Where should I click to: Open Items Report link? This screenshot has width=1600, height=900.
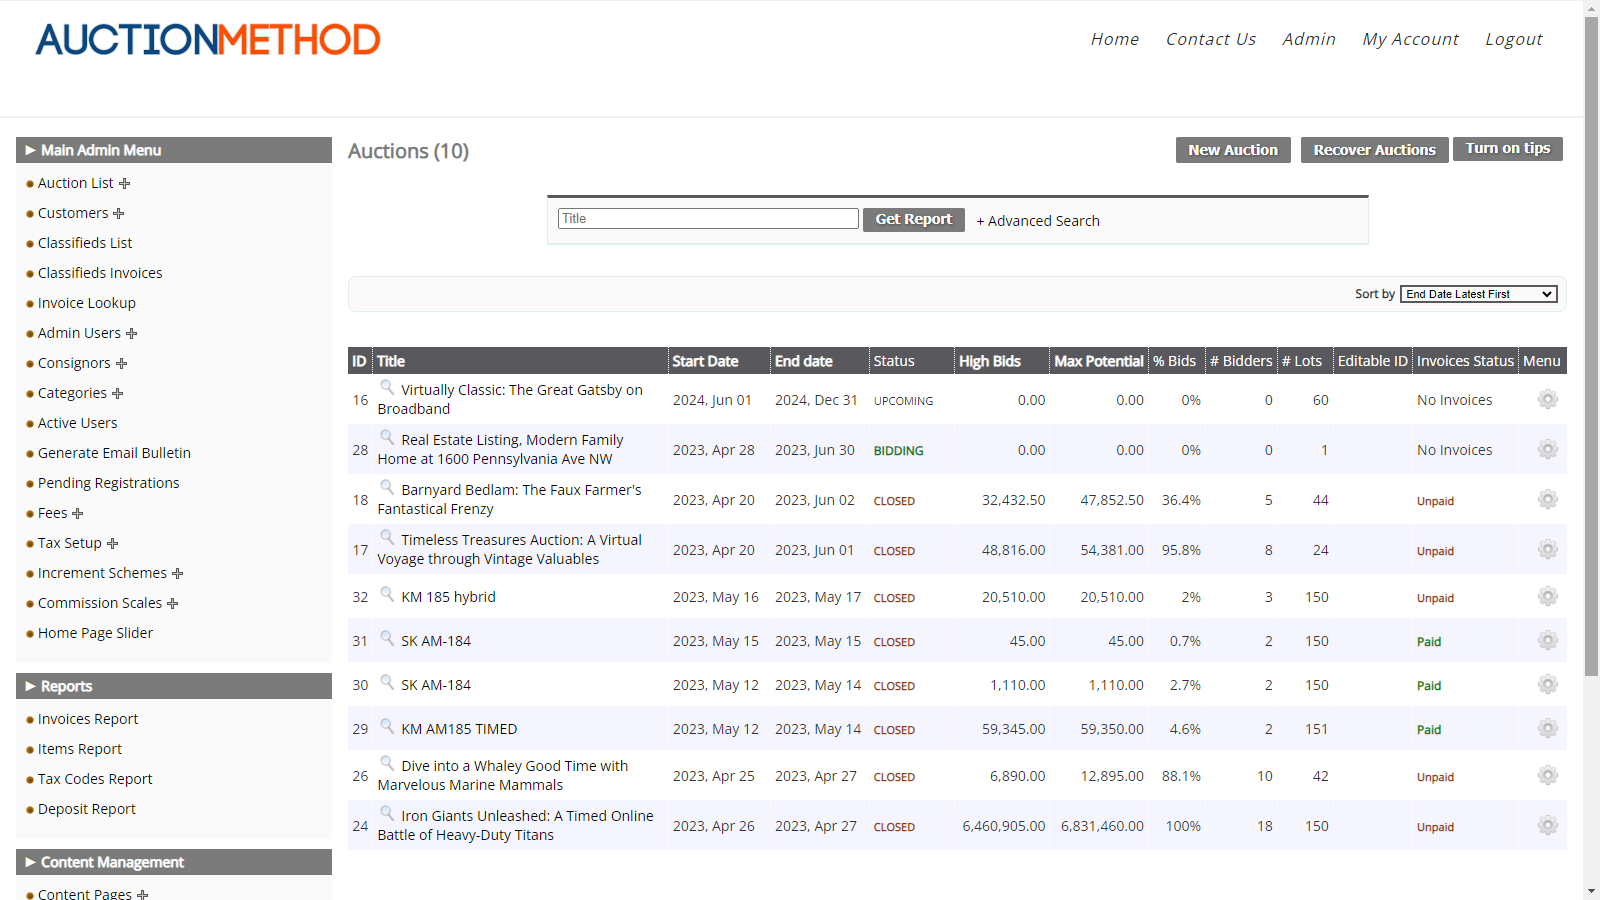(80, 749)
